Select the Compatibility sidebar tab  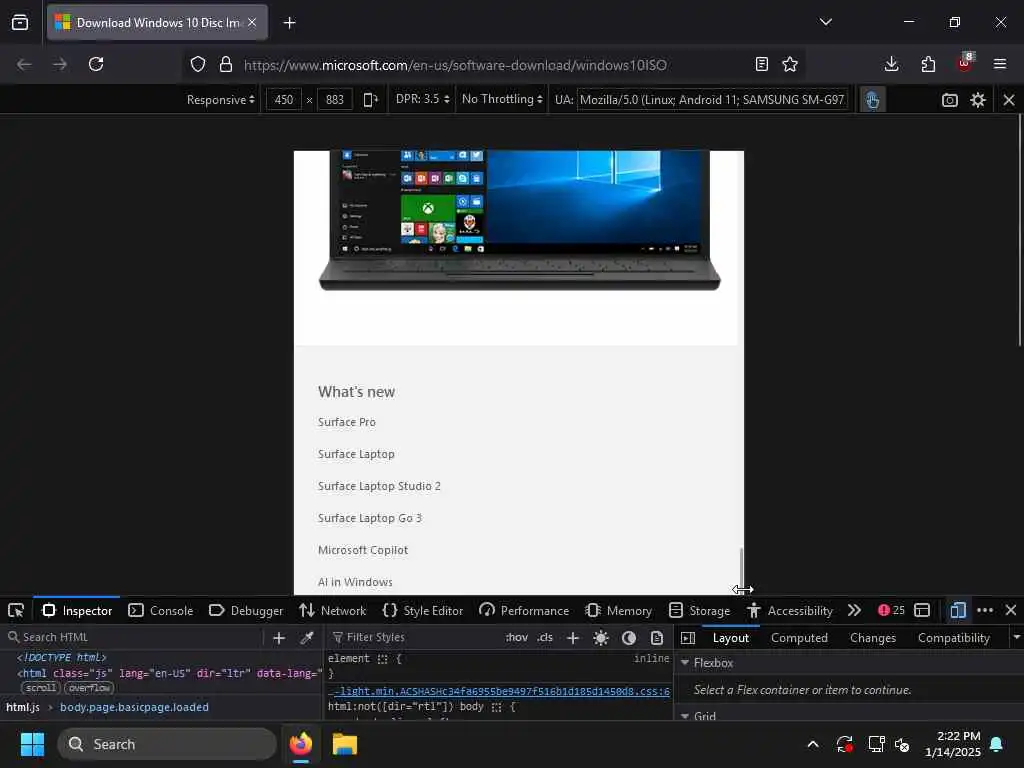tap(953, 638)
